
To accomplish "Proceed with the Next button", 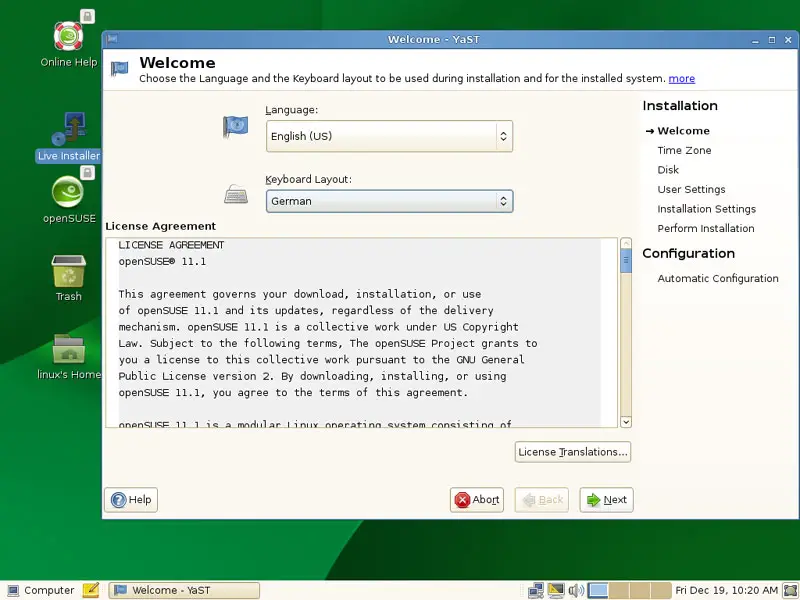I will [606, 499].
